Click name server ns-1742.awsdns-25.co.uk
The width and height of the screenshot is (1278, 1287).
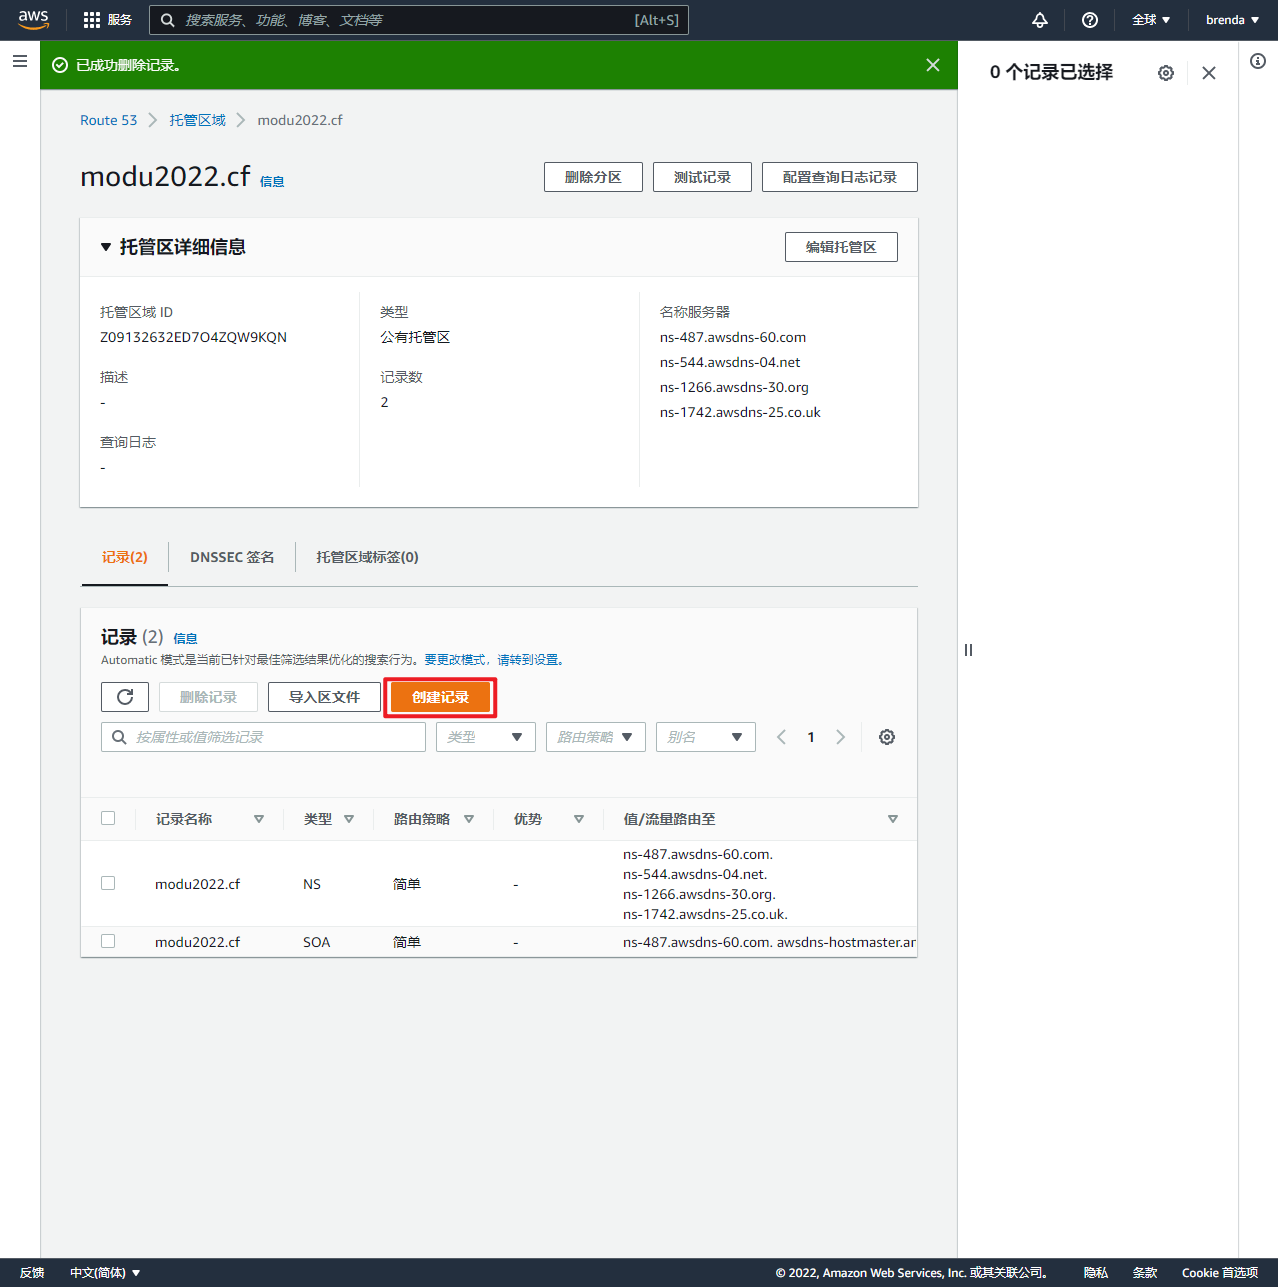pos(740,412)
